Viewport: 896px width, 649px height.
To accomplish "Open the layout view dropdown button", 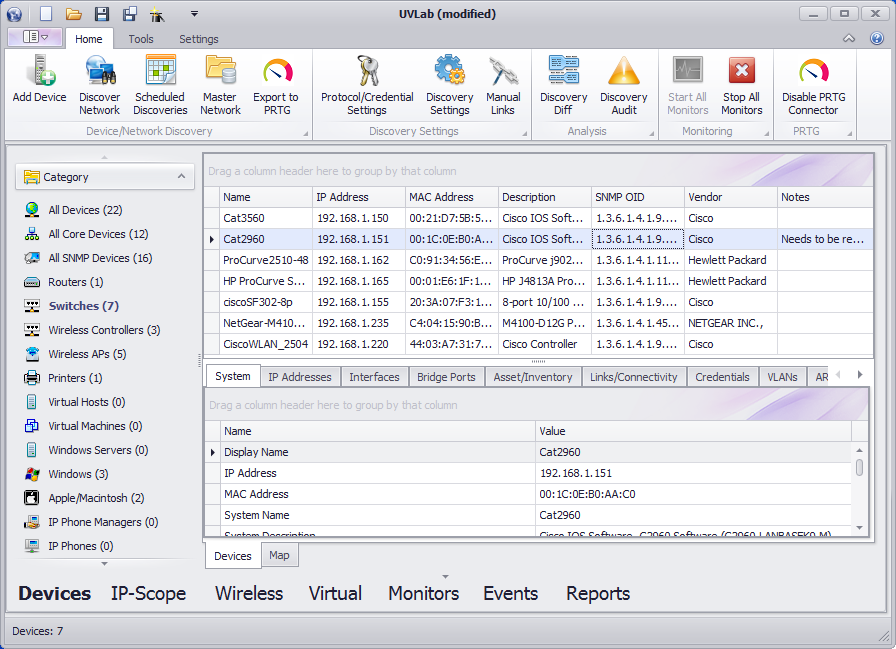I will 35,37.
